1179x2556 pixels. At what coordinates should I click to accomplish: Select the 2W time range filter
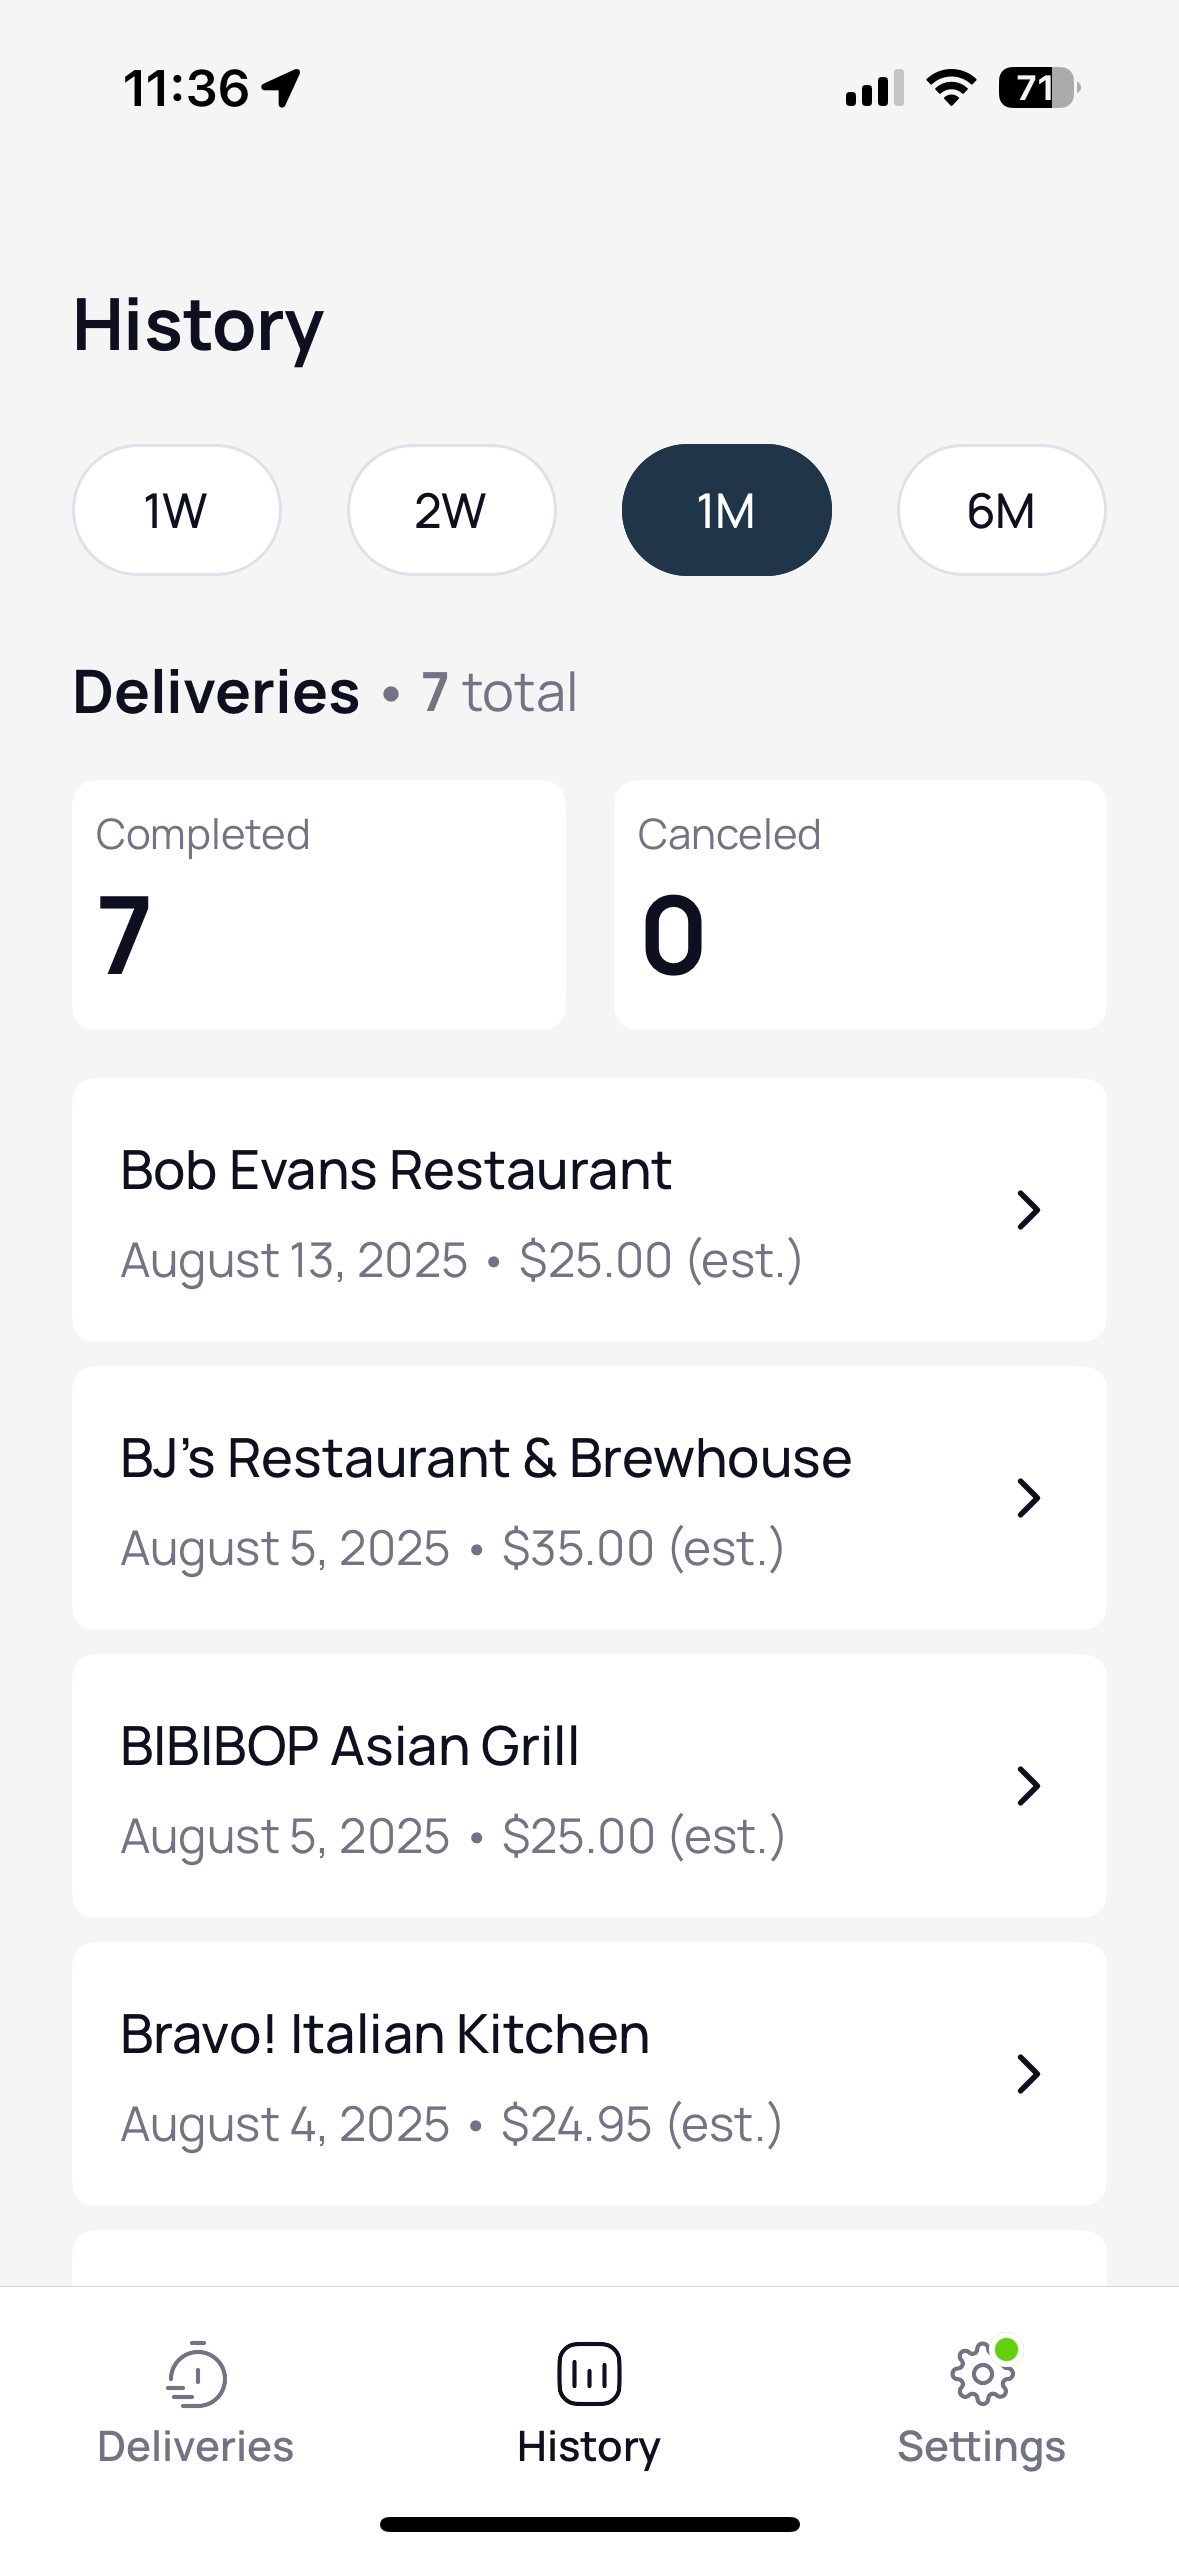click(x=452, y=510)
